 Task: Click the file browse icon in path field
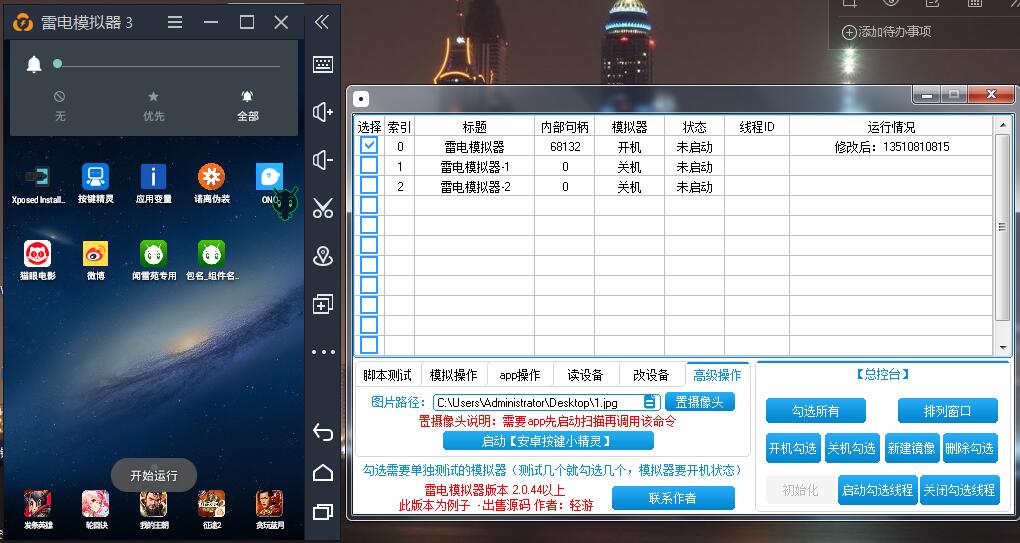point(650,403)
